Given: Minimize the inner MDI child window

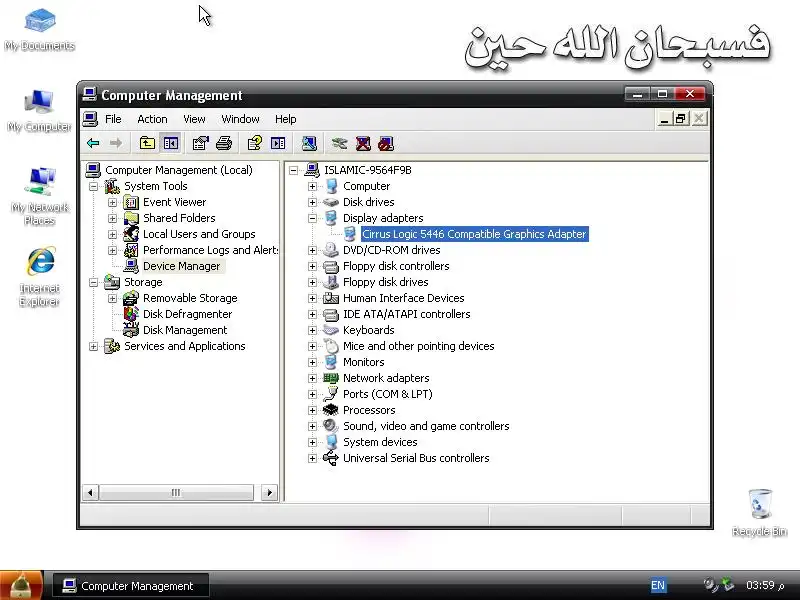Looking at the screenshot, I should pos(664,119).
